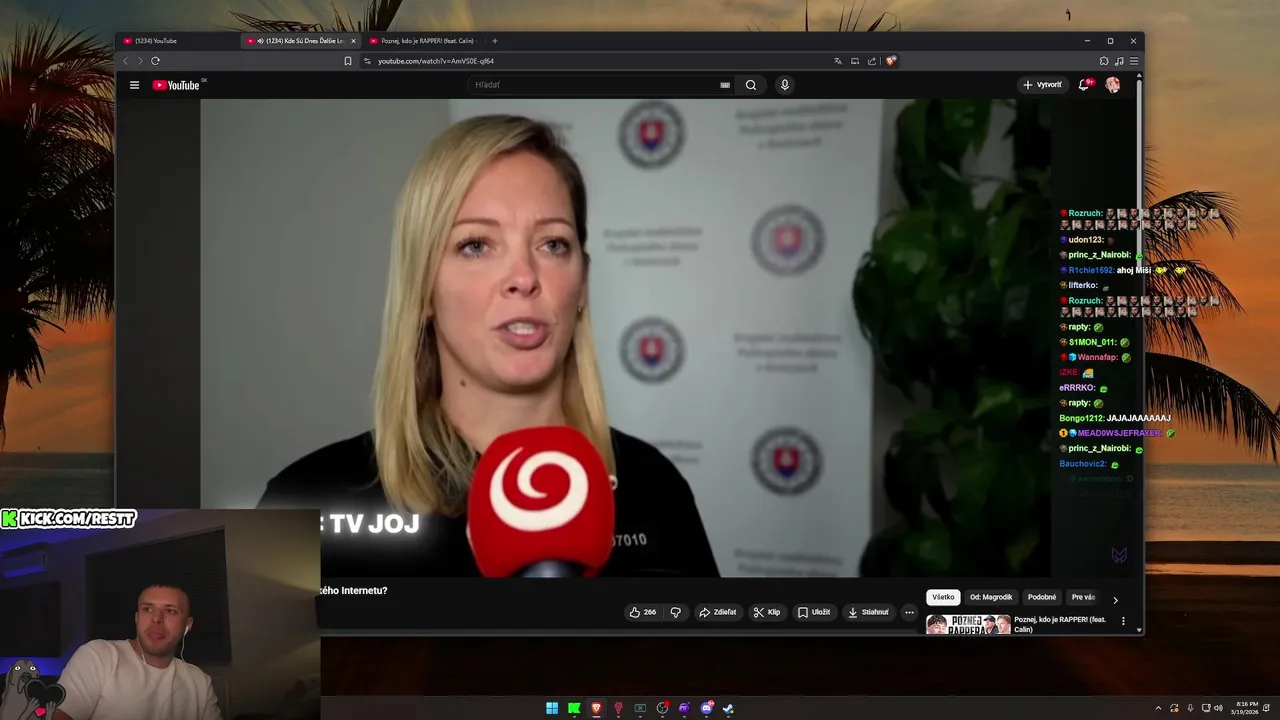This screenshot has height=720, width=1280.
Task: Go forward in browser
Action: (140, 61)
